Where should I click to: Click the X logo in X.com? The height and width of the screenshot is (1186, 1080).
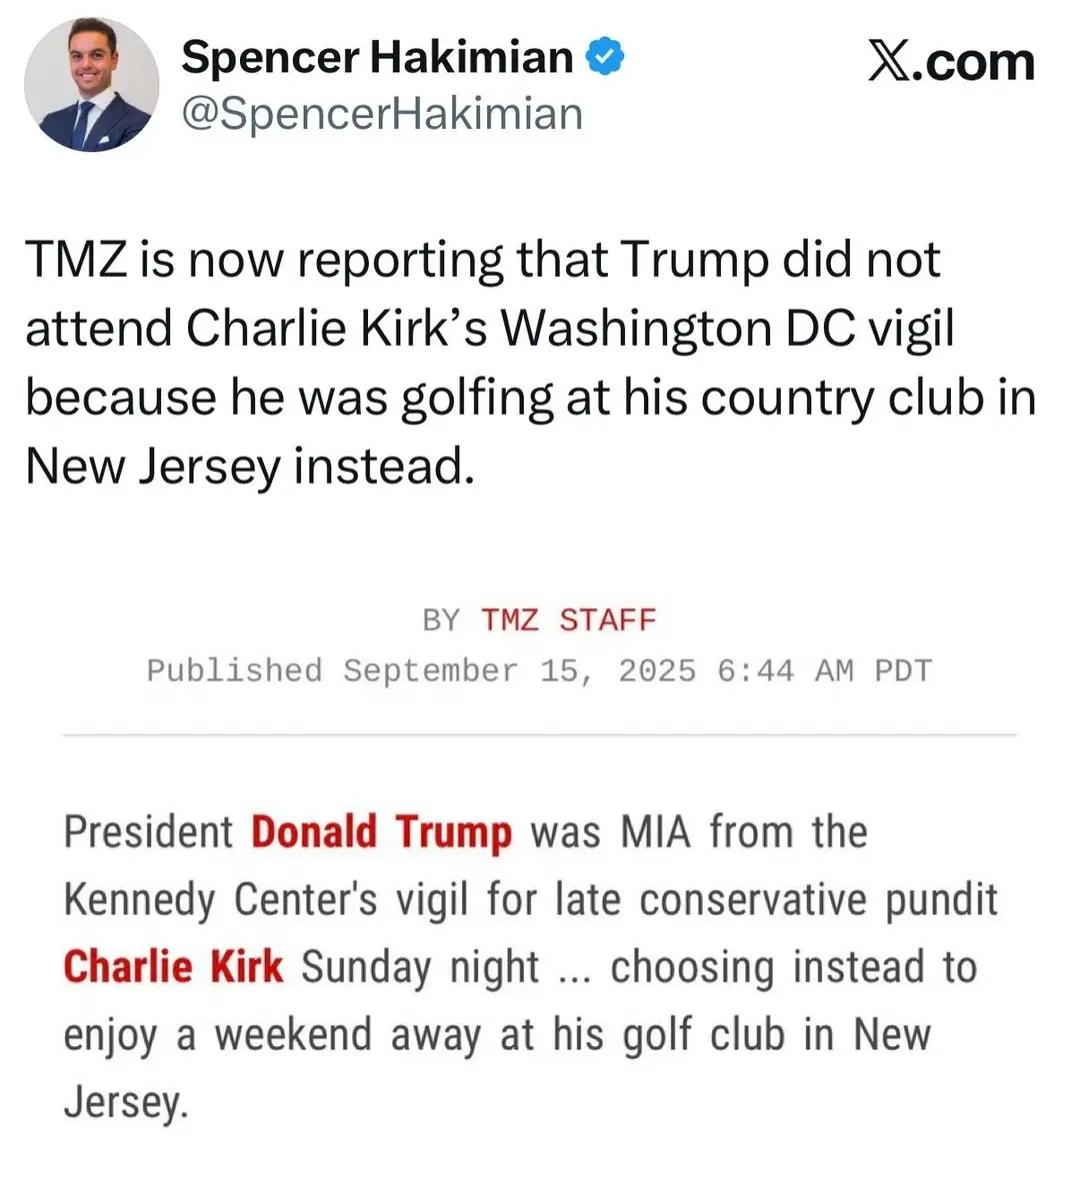click(888, 62)
